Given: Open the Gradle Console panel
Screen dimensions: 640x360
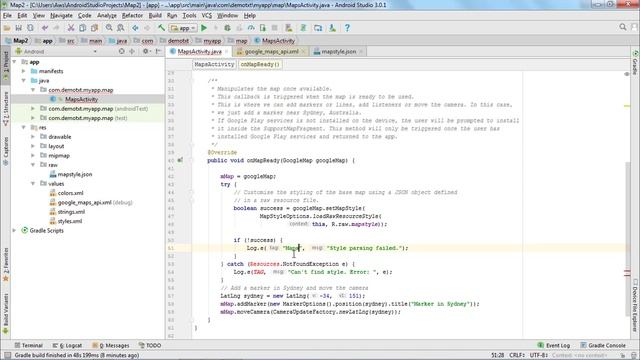Looking at the screenshot, I should pyautogui.click(x=603, y=345).
